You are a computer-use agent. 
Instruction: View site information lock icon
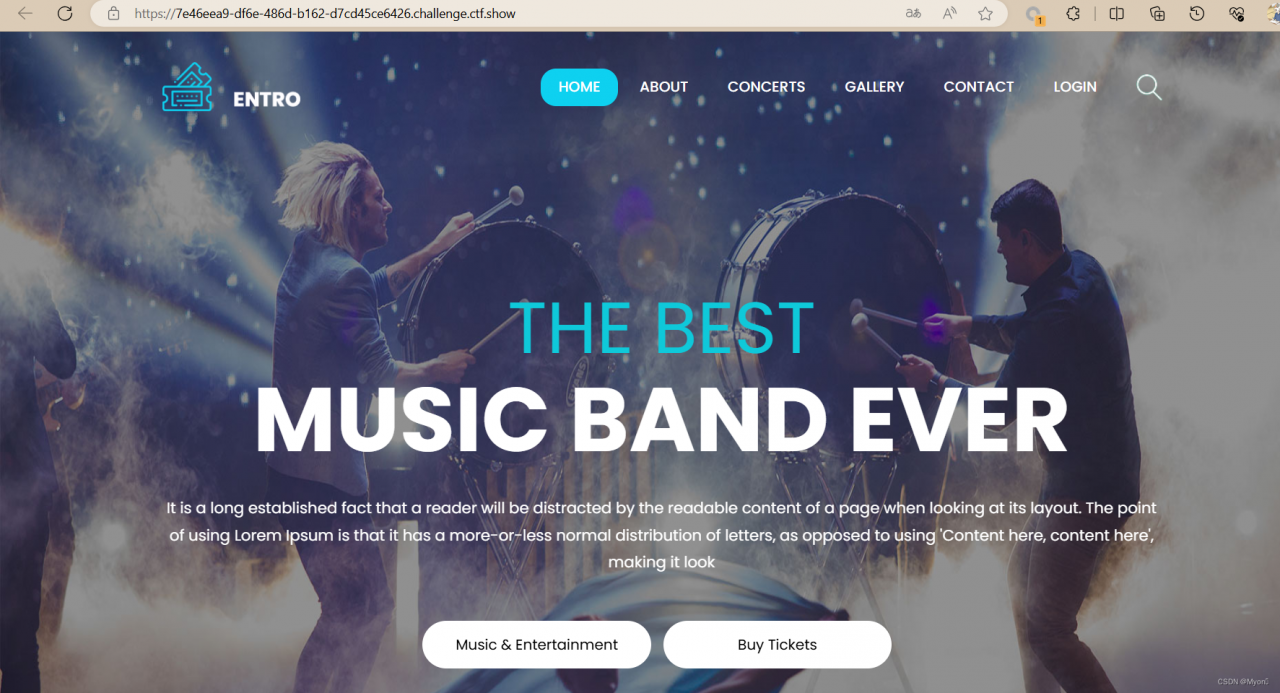[x=113, y=14]
